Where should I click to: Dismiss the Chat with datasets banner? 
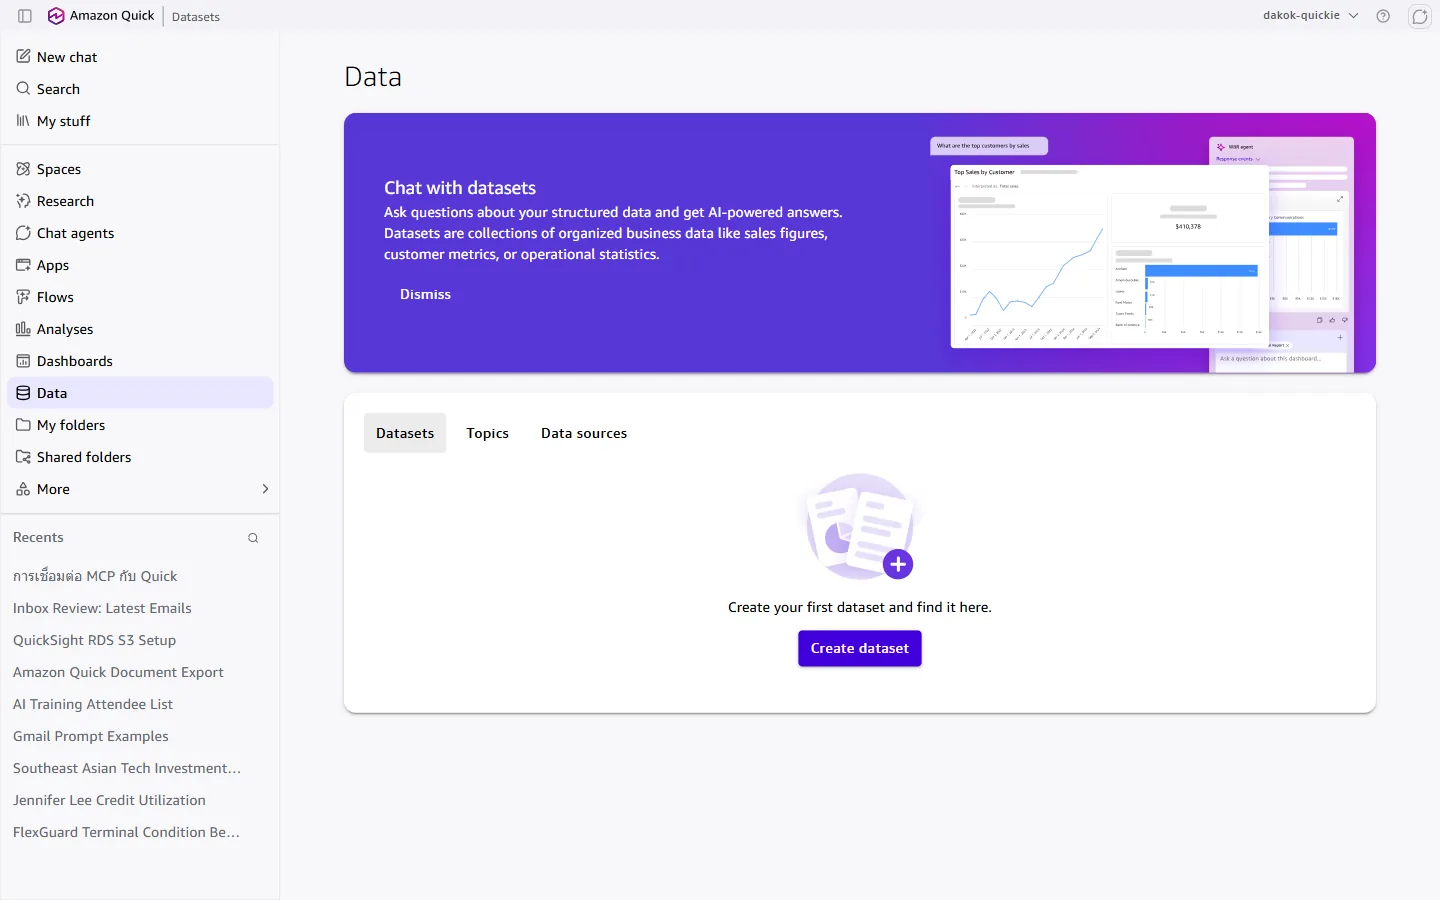(425, 294)
